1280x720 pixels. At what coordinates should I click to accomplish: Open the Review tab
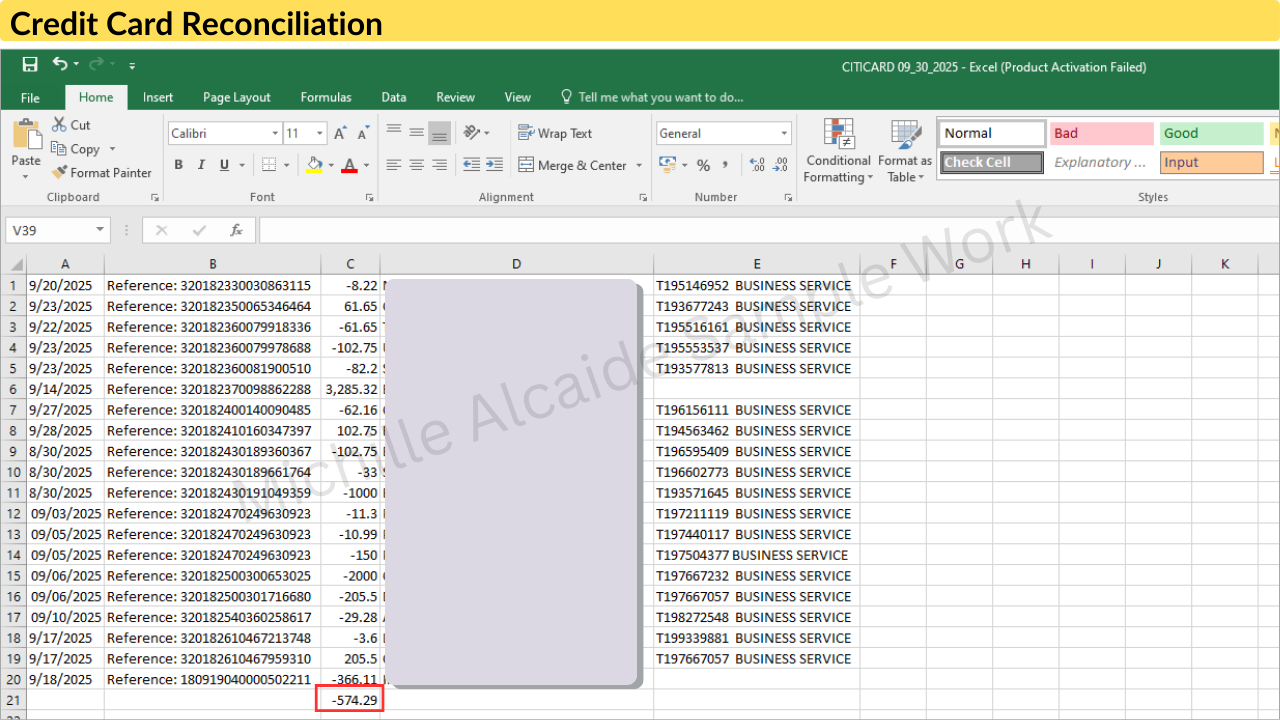(456, 97)
